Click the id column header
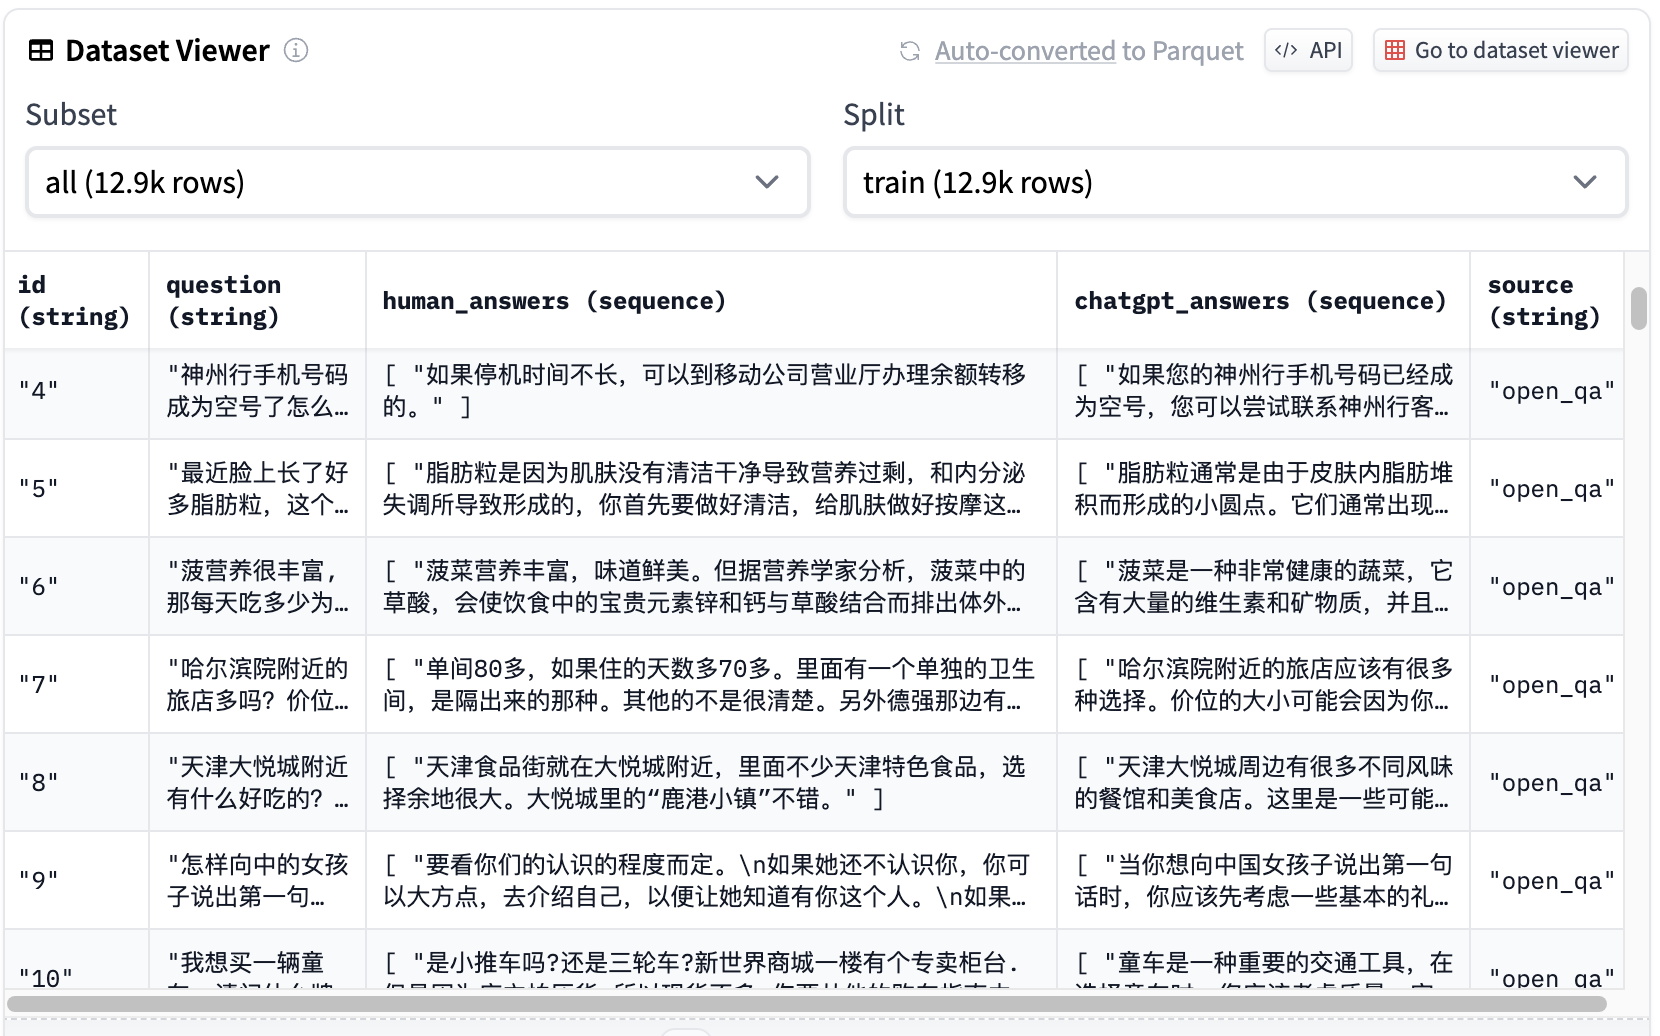Screen dimensions: 1660x1036 tap(75, 300)
